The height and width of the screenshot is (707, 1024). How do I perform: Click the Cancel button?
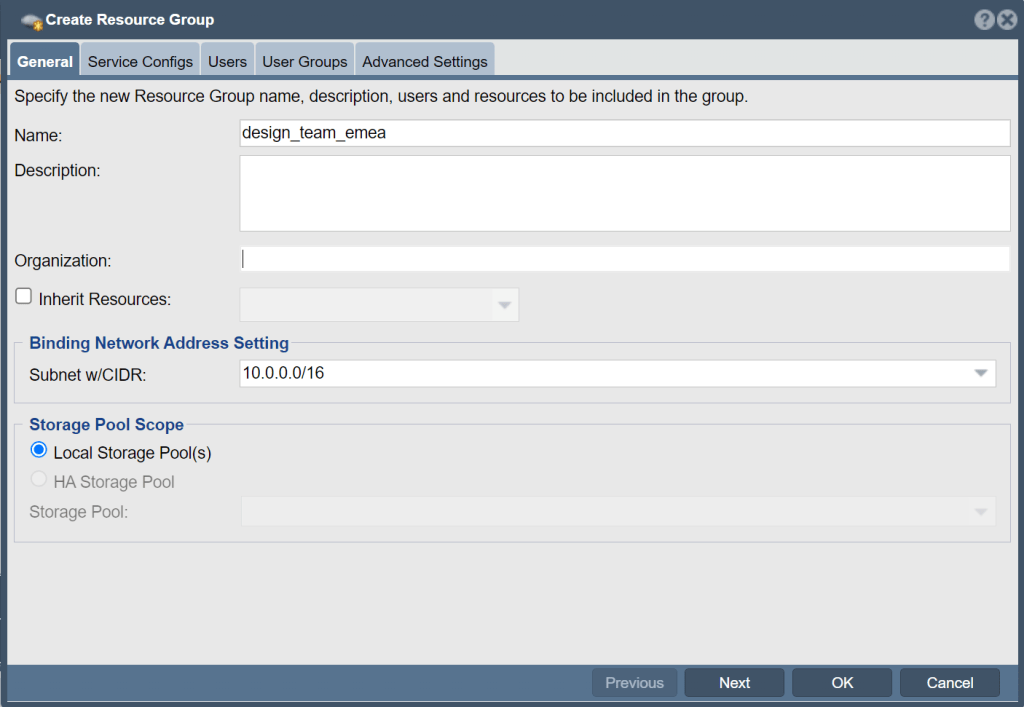pyautogui.click(x=949, y=682)
